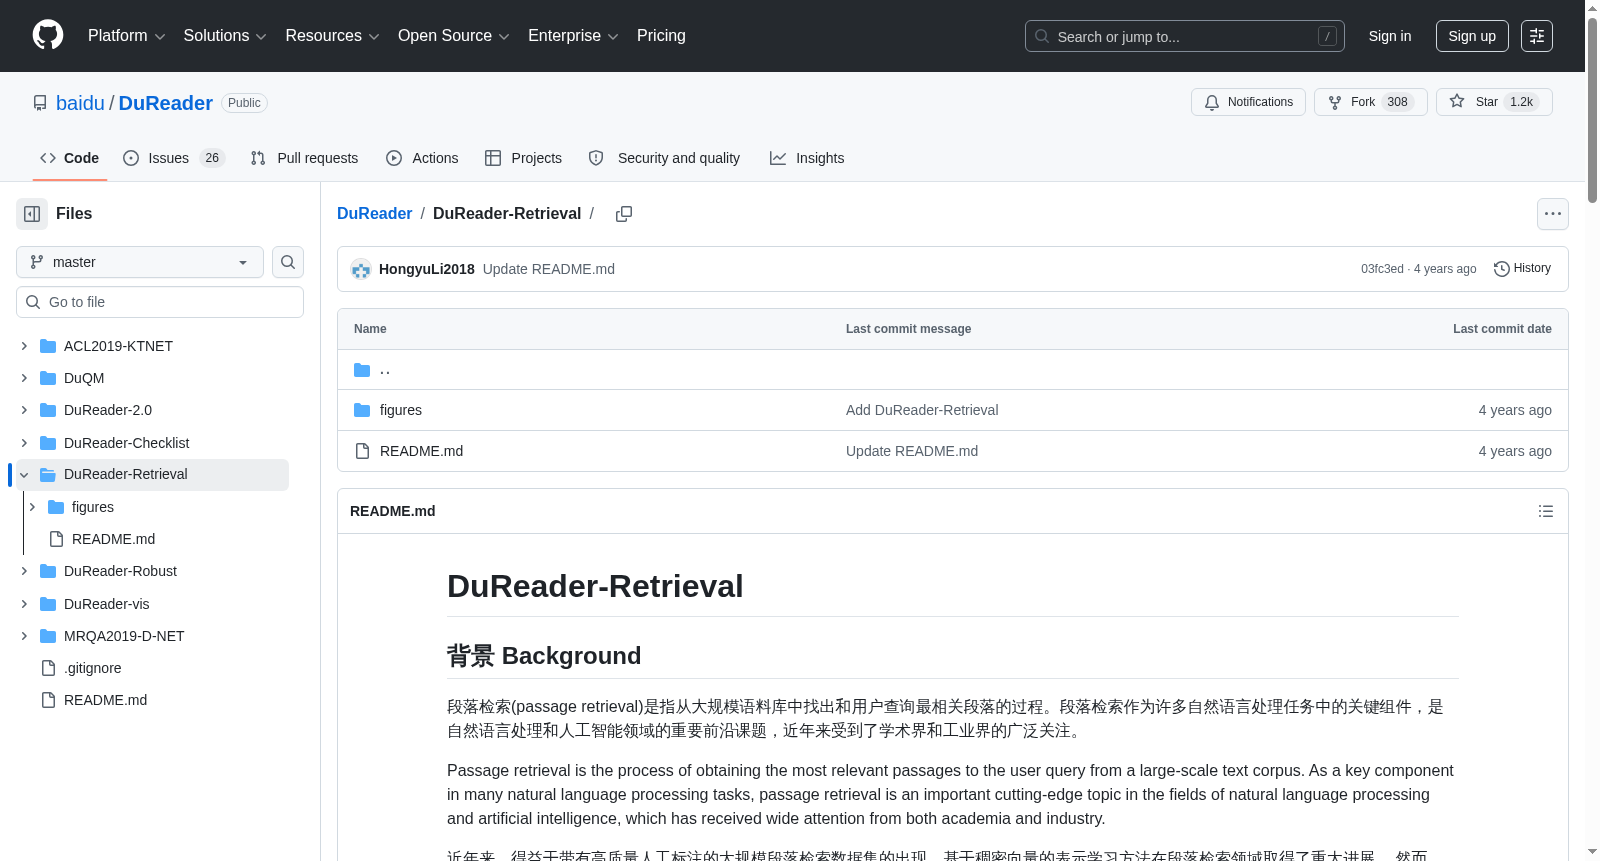Viewport: 1600px width, 861px height.
Task: Open the Security and quality tab
Action: click(x=664, y=158)
